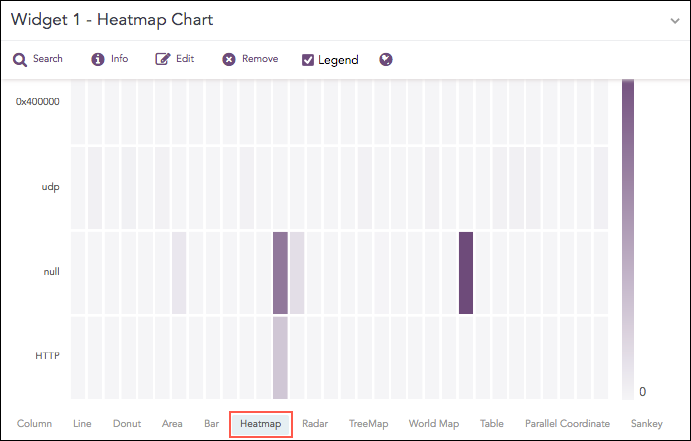
Task: Select the Area chart type
Action: coord(172,424)
